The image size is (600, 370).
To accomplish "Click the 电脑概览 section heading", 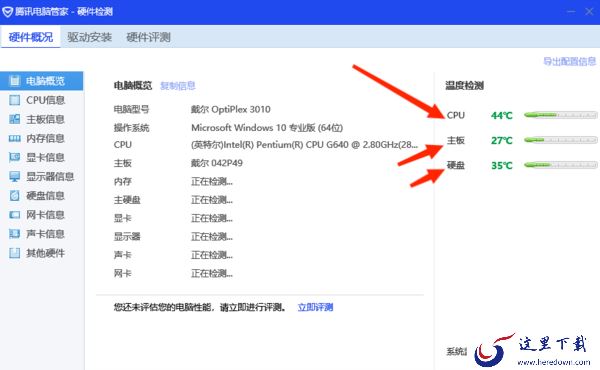I will pyautogui.click(x=133, y=85).
